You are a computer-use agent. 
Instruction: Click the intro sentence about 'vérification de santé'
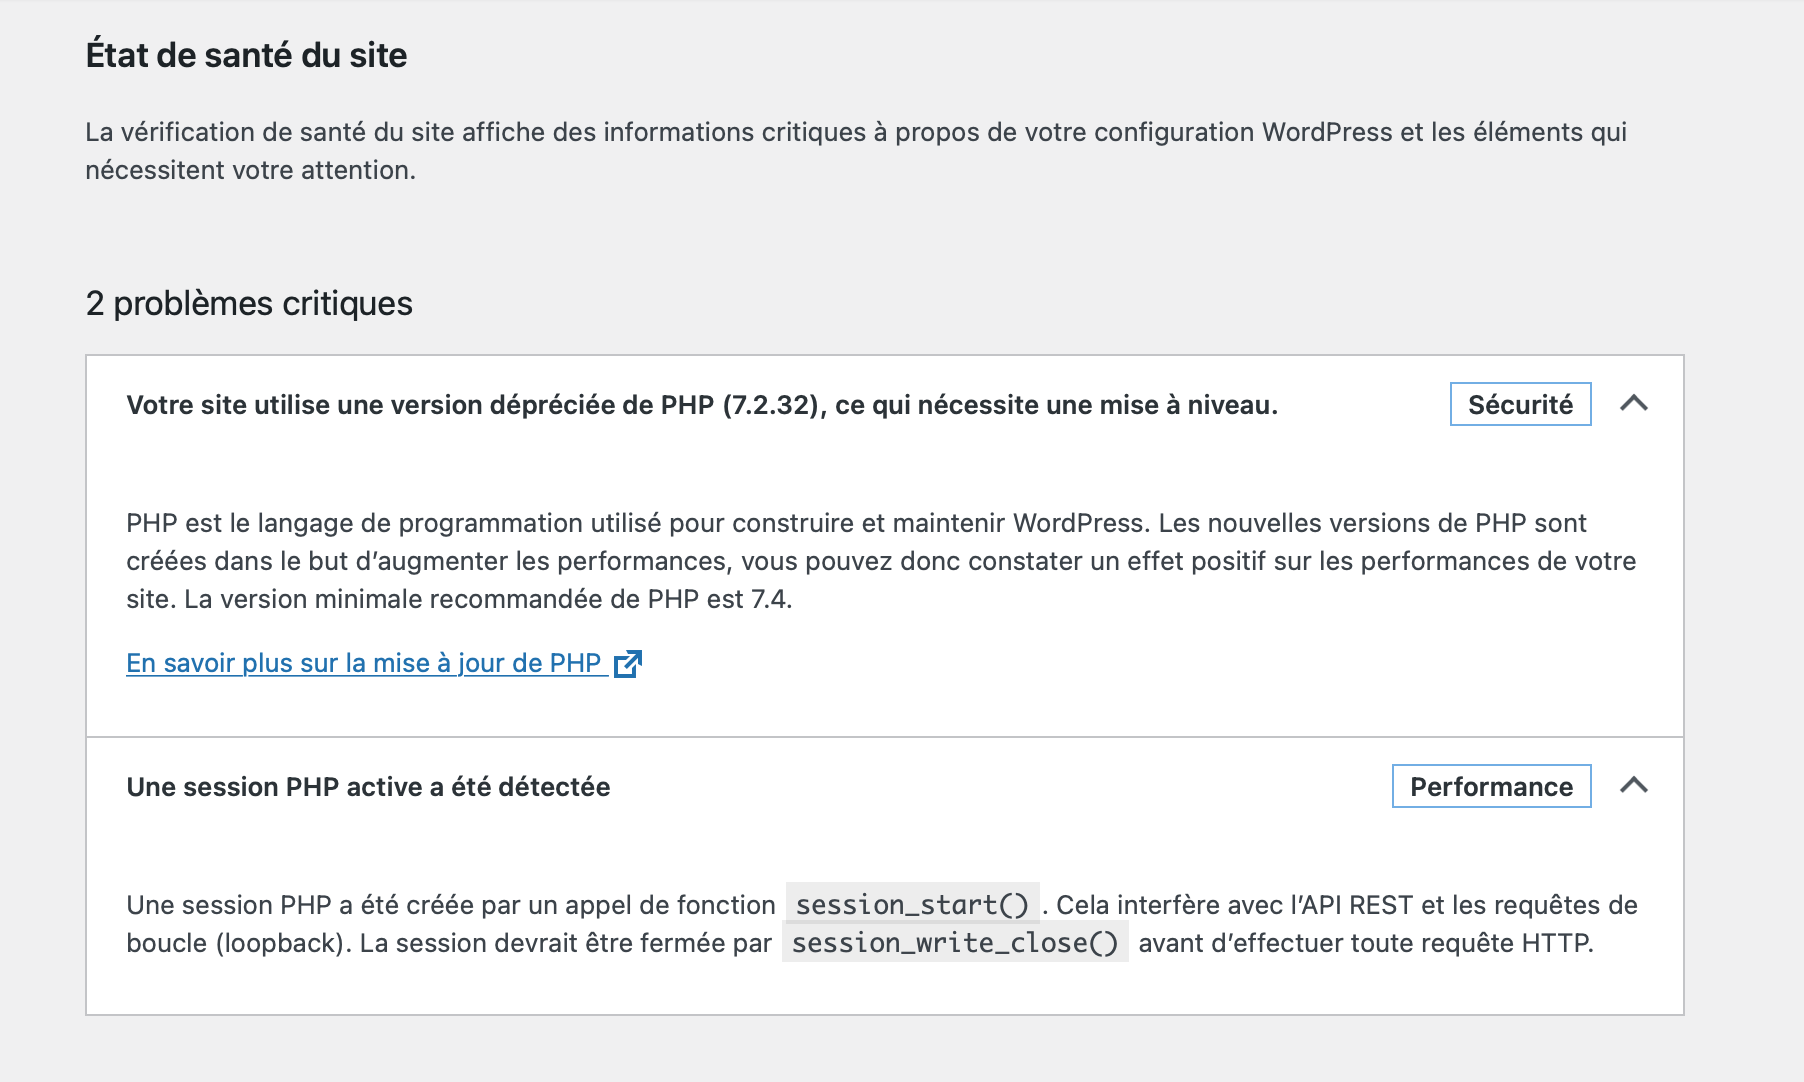[x=600, y=133]
